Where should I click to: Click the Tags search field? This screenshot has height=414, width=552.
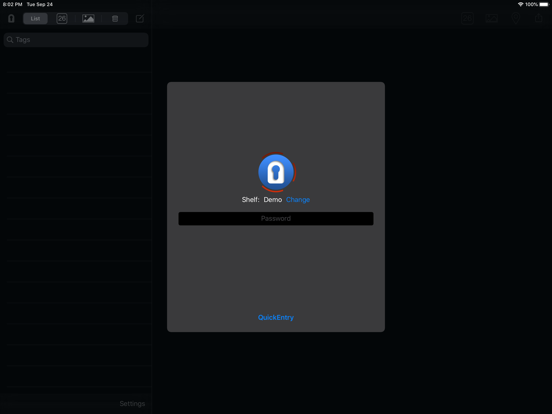pyautogui.click(x=76, y=40)
